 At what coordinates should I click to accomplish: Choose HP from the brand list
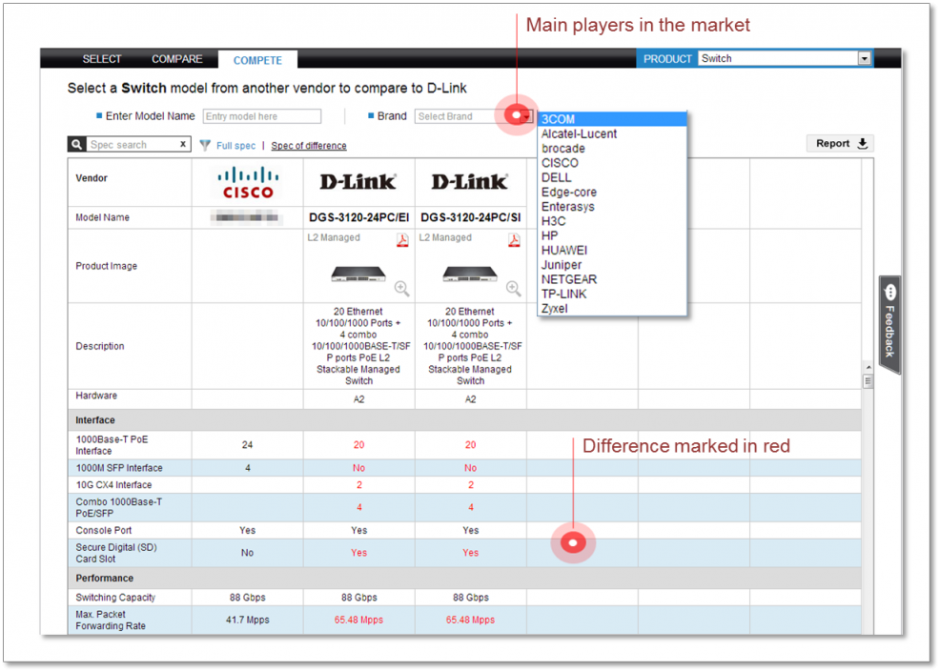tap(612, 236)
